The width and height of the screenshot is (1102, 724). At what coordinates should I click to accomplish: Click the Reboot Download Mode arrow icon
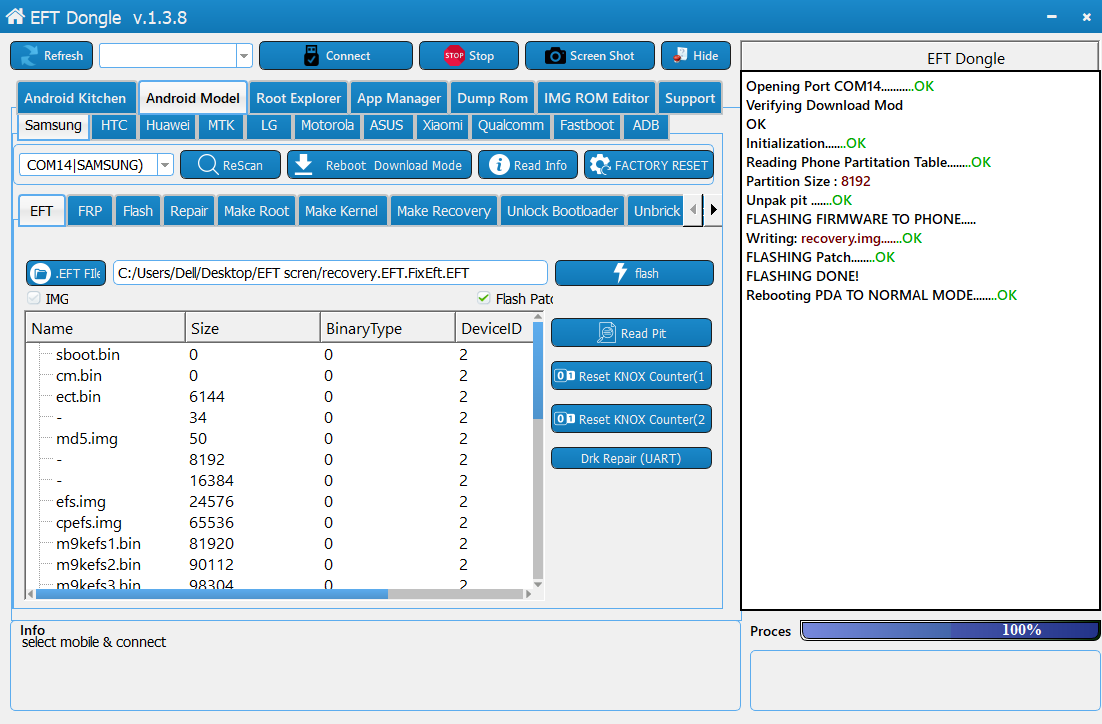[304, 164]
